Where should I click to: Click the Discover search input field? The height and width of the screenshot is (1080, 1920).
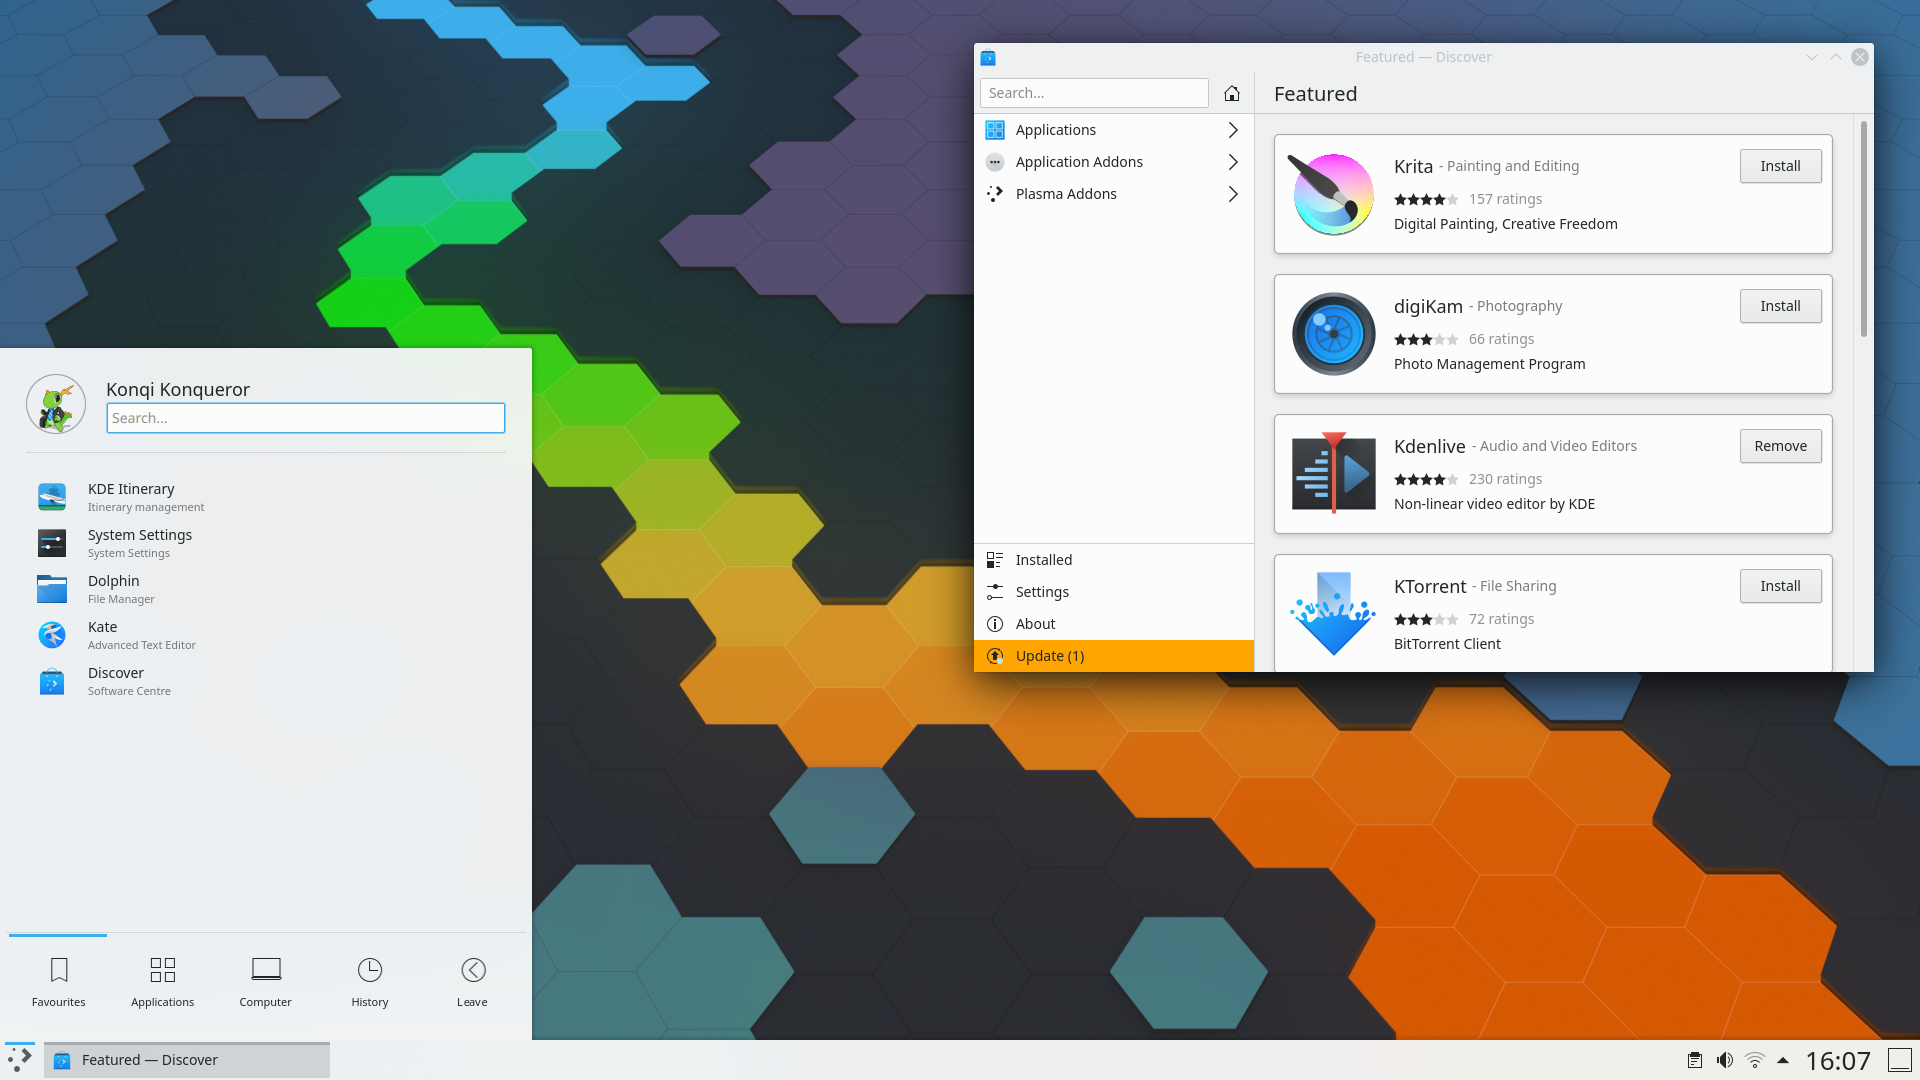1092,92
